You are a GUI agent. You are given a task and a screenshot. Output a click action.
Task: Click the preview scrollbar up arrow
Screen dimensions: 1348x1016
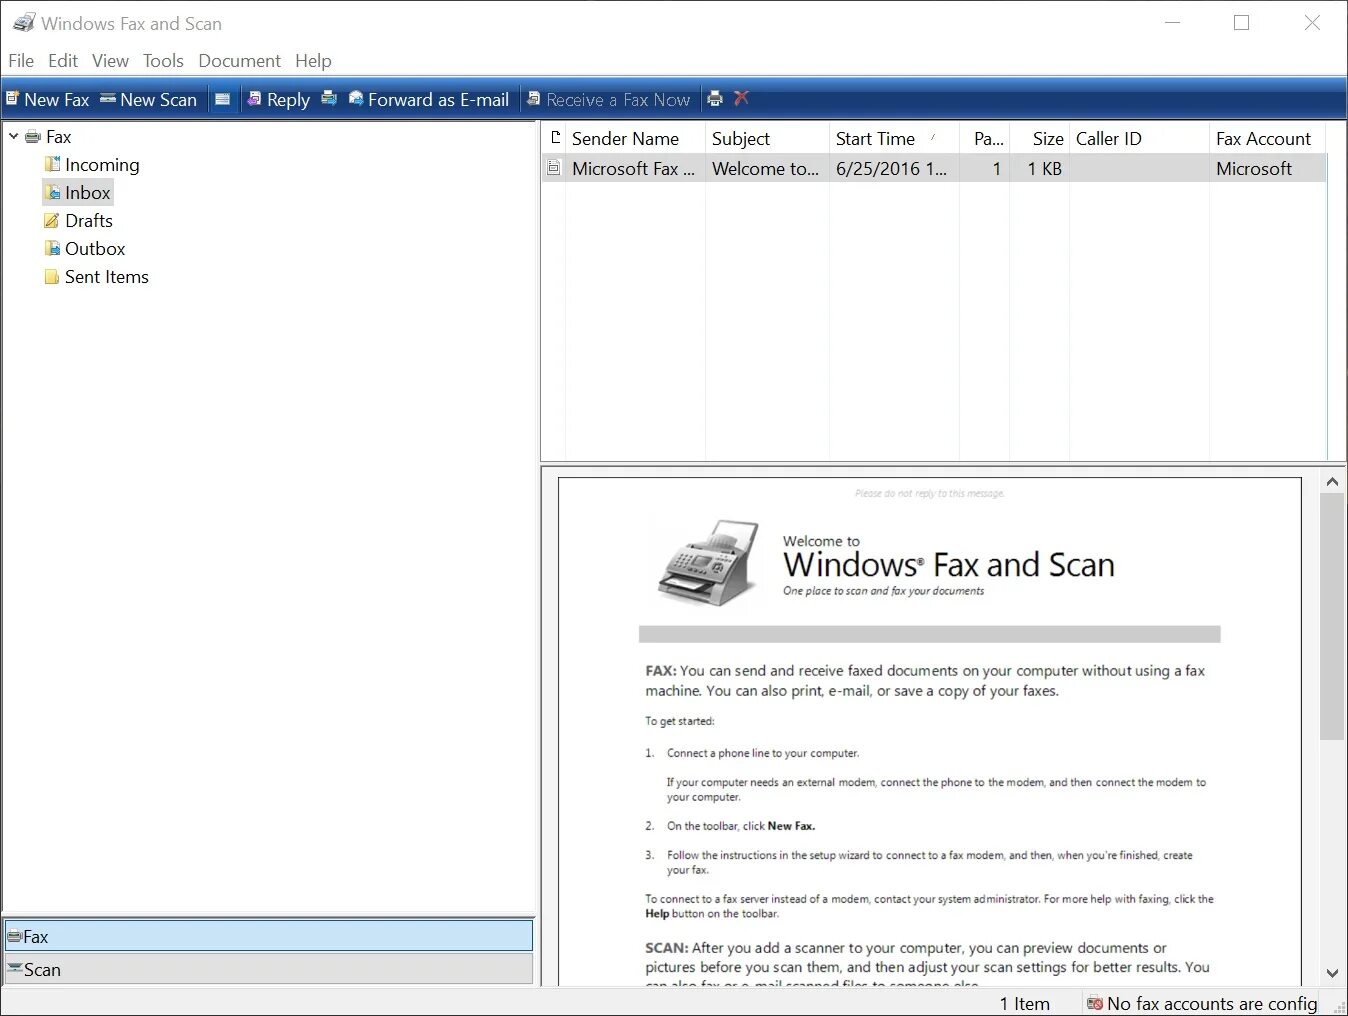point(1332,481)
